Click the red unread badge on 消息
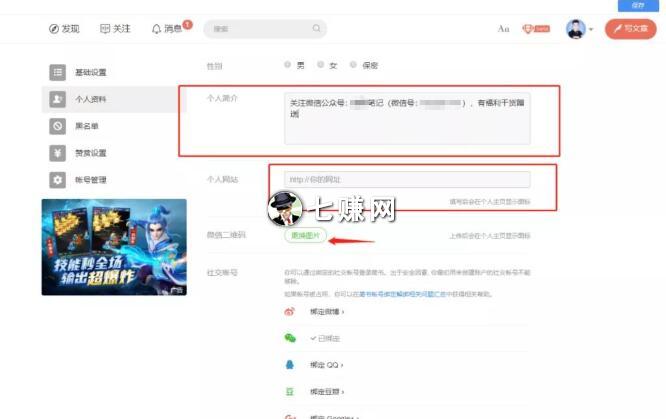This screenshot has width=666, height=419. (187, 25)
